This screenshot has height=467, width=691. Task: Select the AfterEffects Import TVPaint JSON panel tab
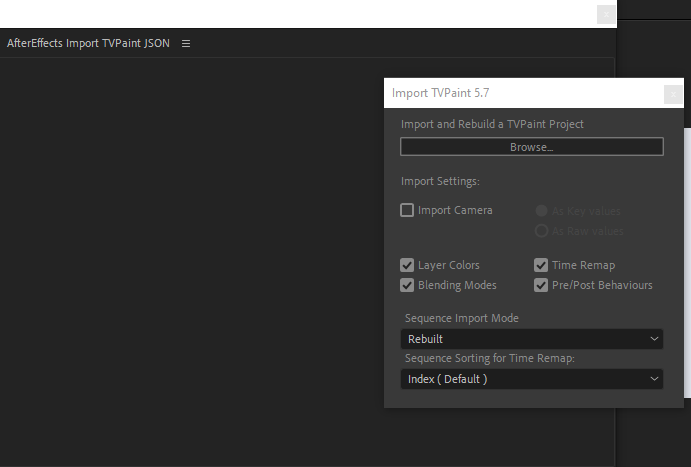(88, 43)
